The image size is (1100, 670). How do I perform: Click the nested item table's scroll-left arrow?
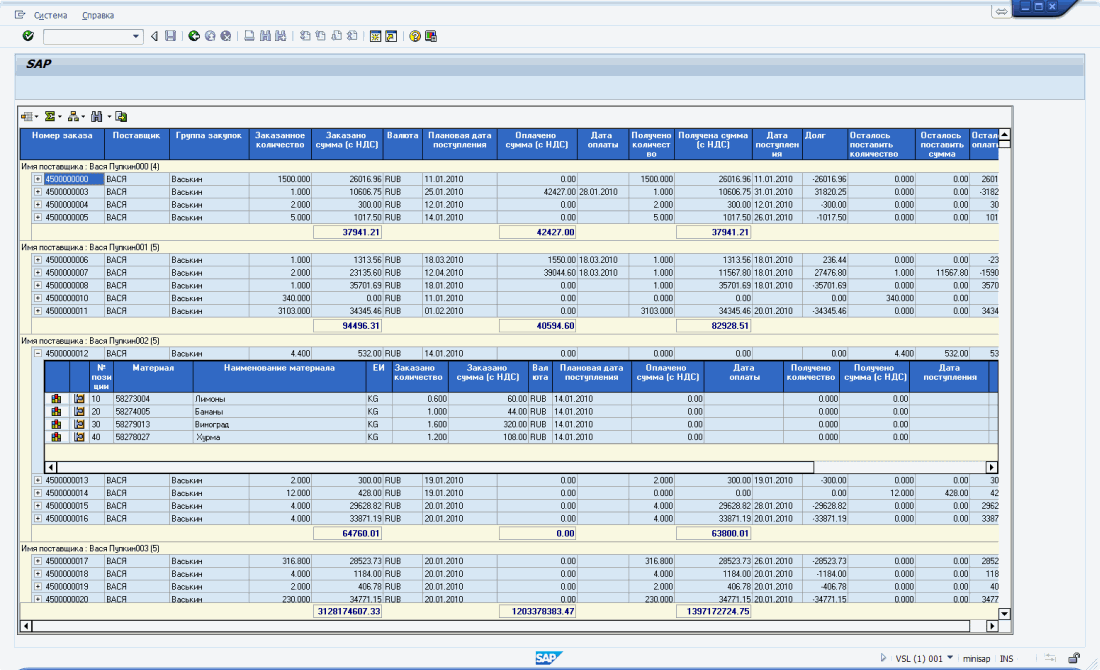[x=51, y=467]
